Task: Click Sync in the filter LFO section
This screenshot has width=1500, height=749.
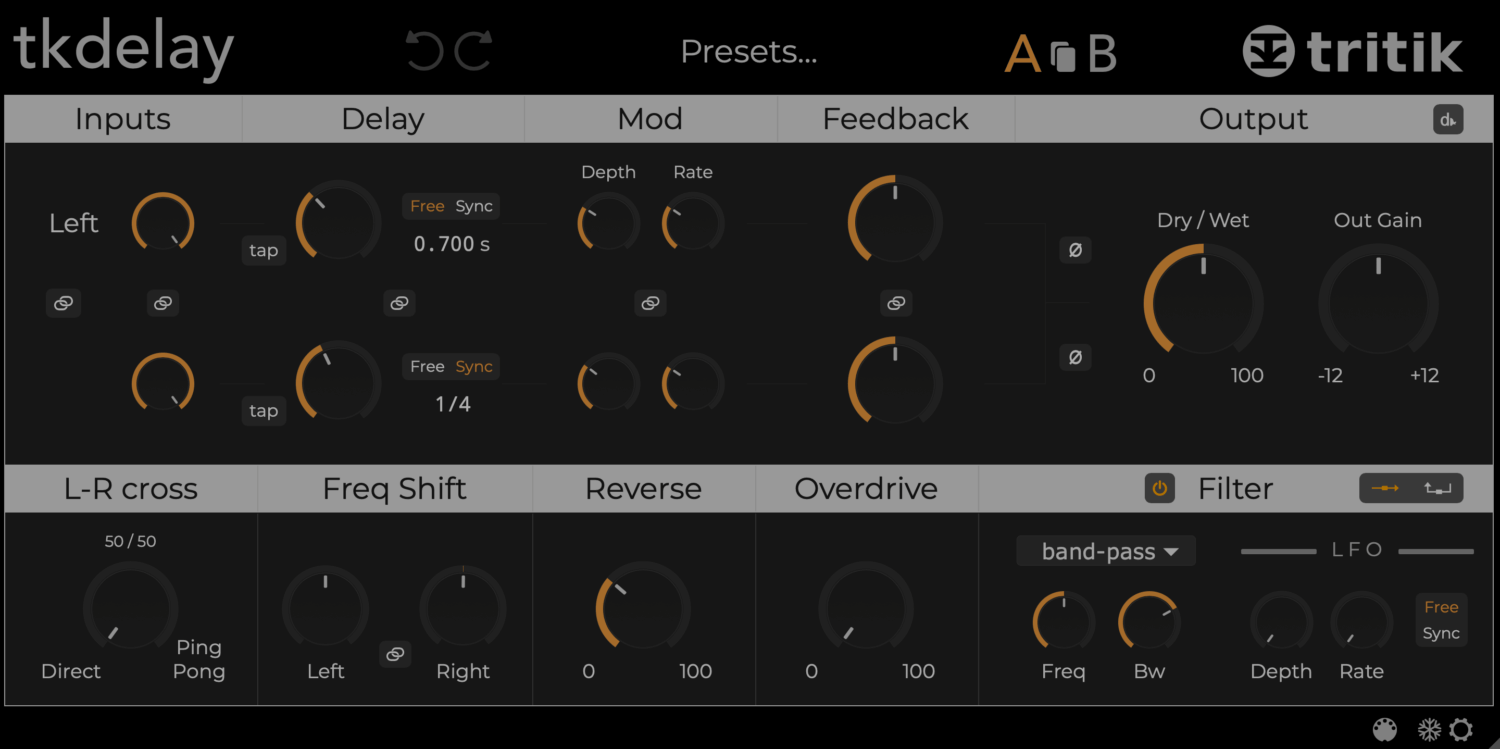Action: pyautogui.click(x=1442, y=632)
